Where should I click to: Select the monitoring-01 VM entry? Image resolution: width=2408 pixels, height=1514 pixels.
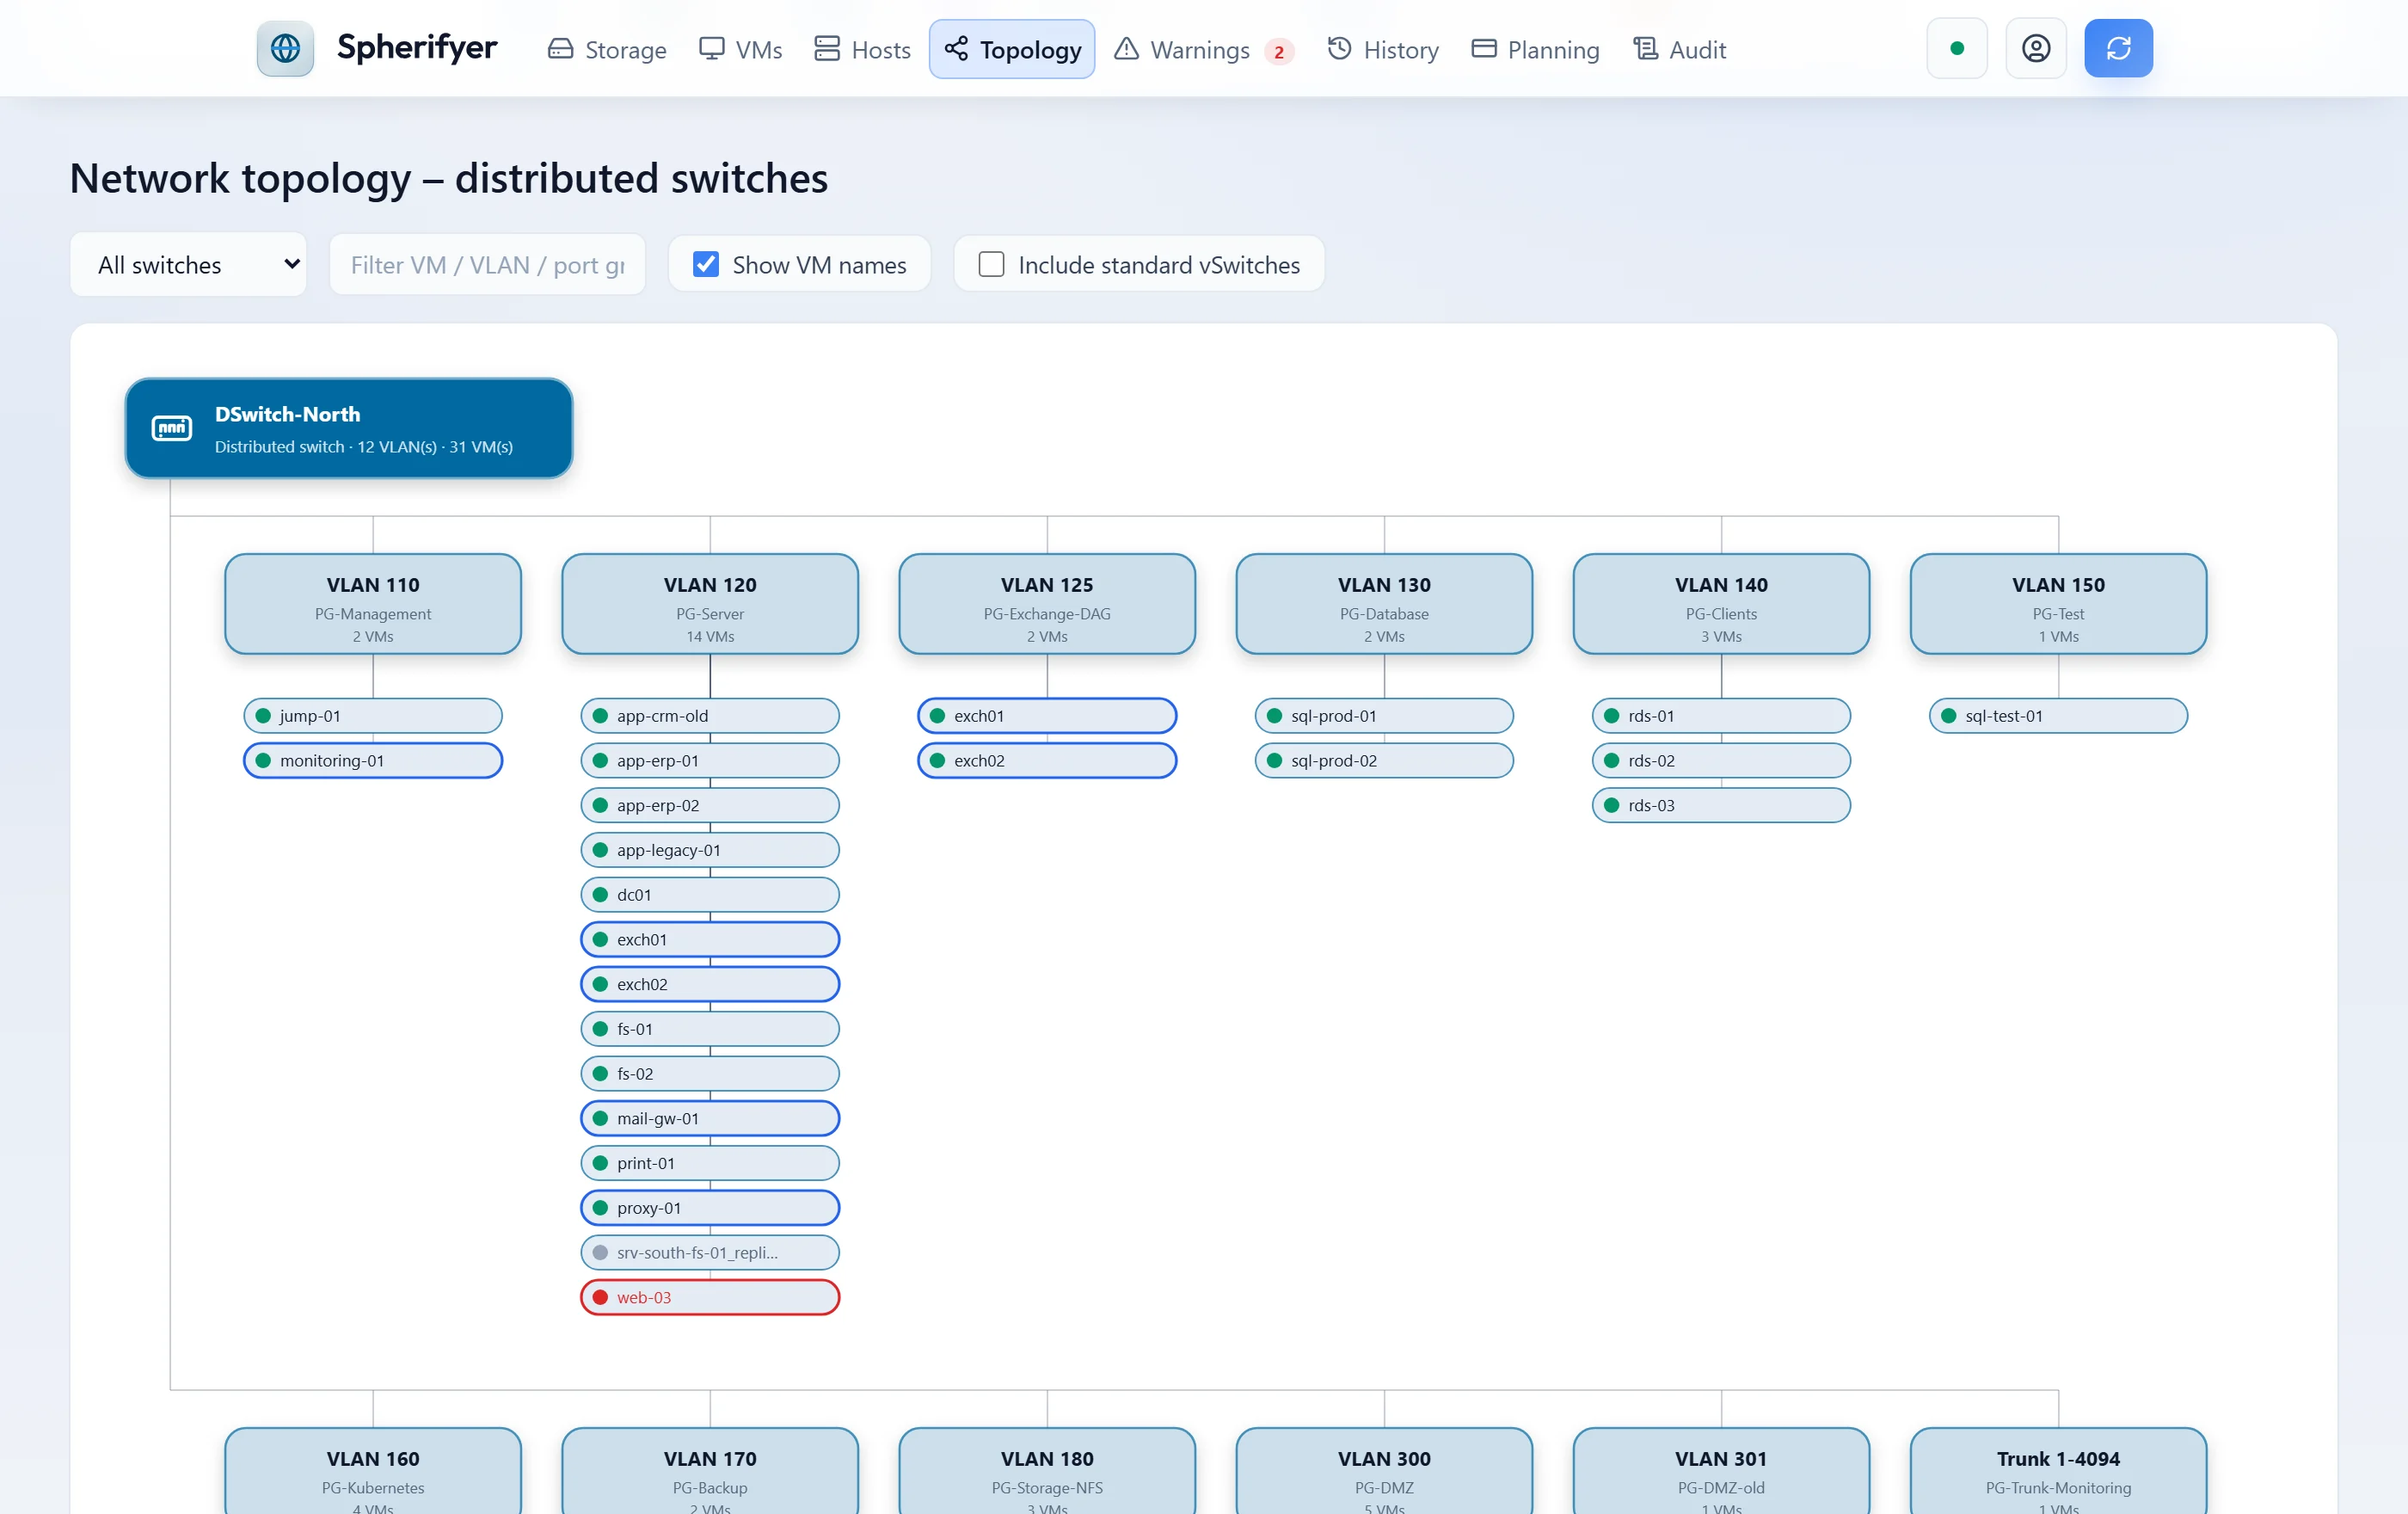pos(373,760)
